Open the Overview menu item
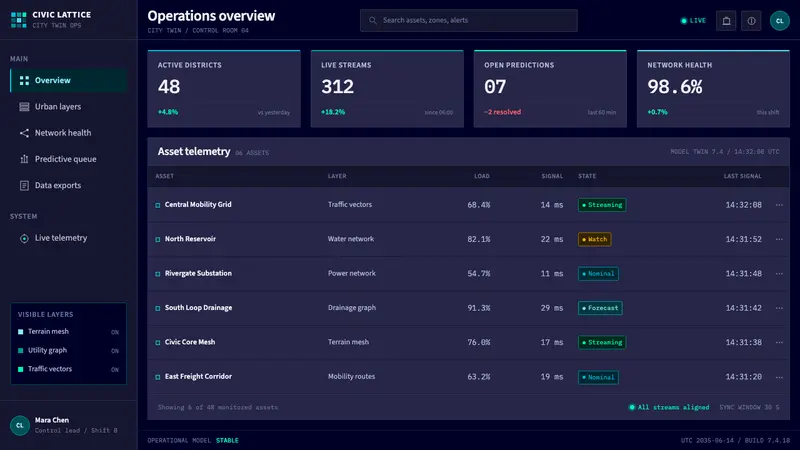Viewport: 800px width, 450px height. click(x=68, y=81)
